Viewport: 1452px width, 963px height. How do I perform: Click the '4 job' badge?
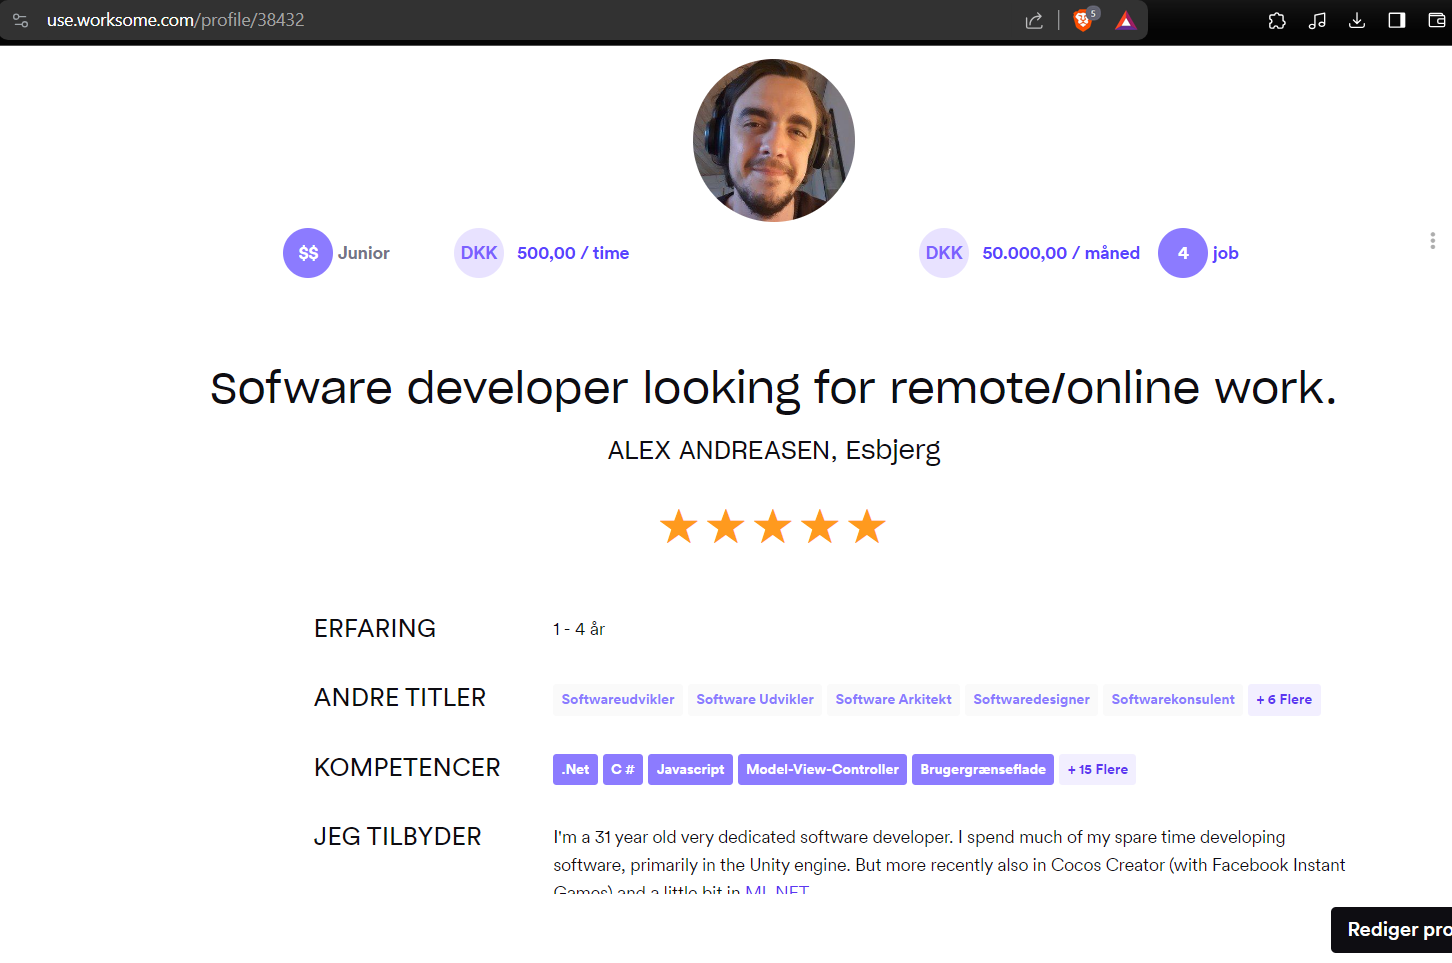(1199, 253)
